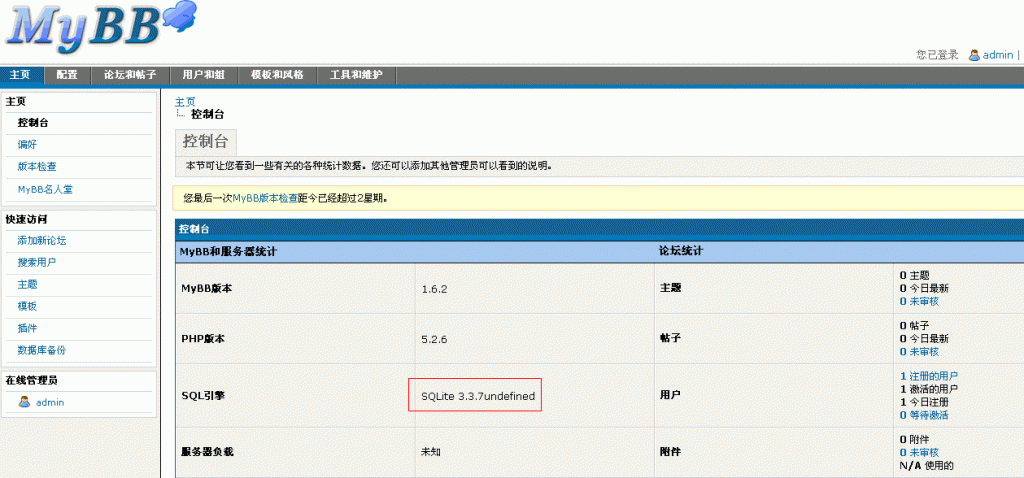The height and width of the screenshot is (478, 1024).
Task: Click the N/A 使用的 attachment text
Action: click(x=927, y=466)
